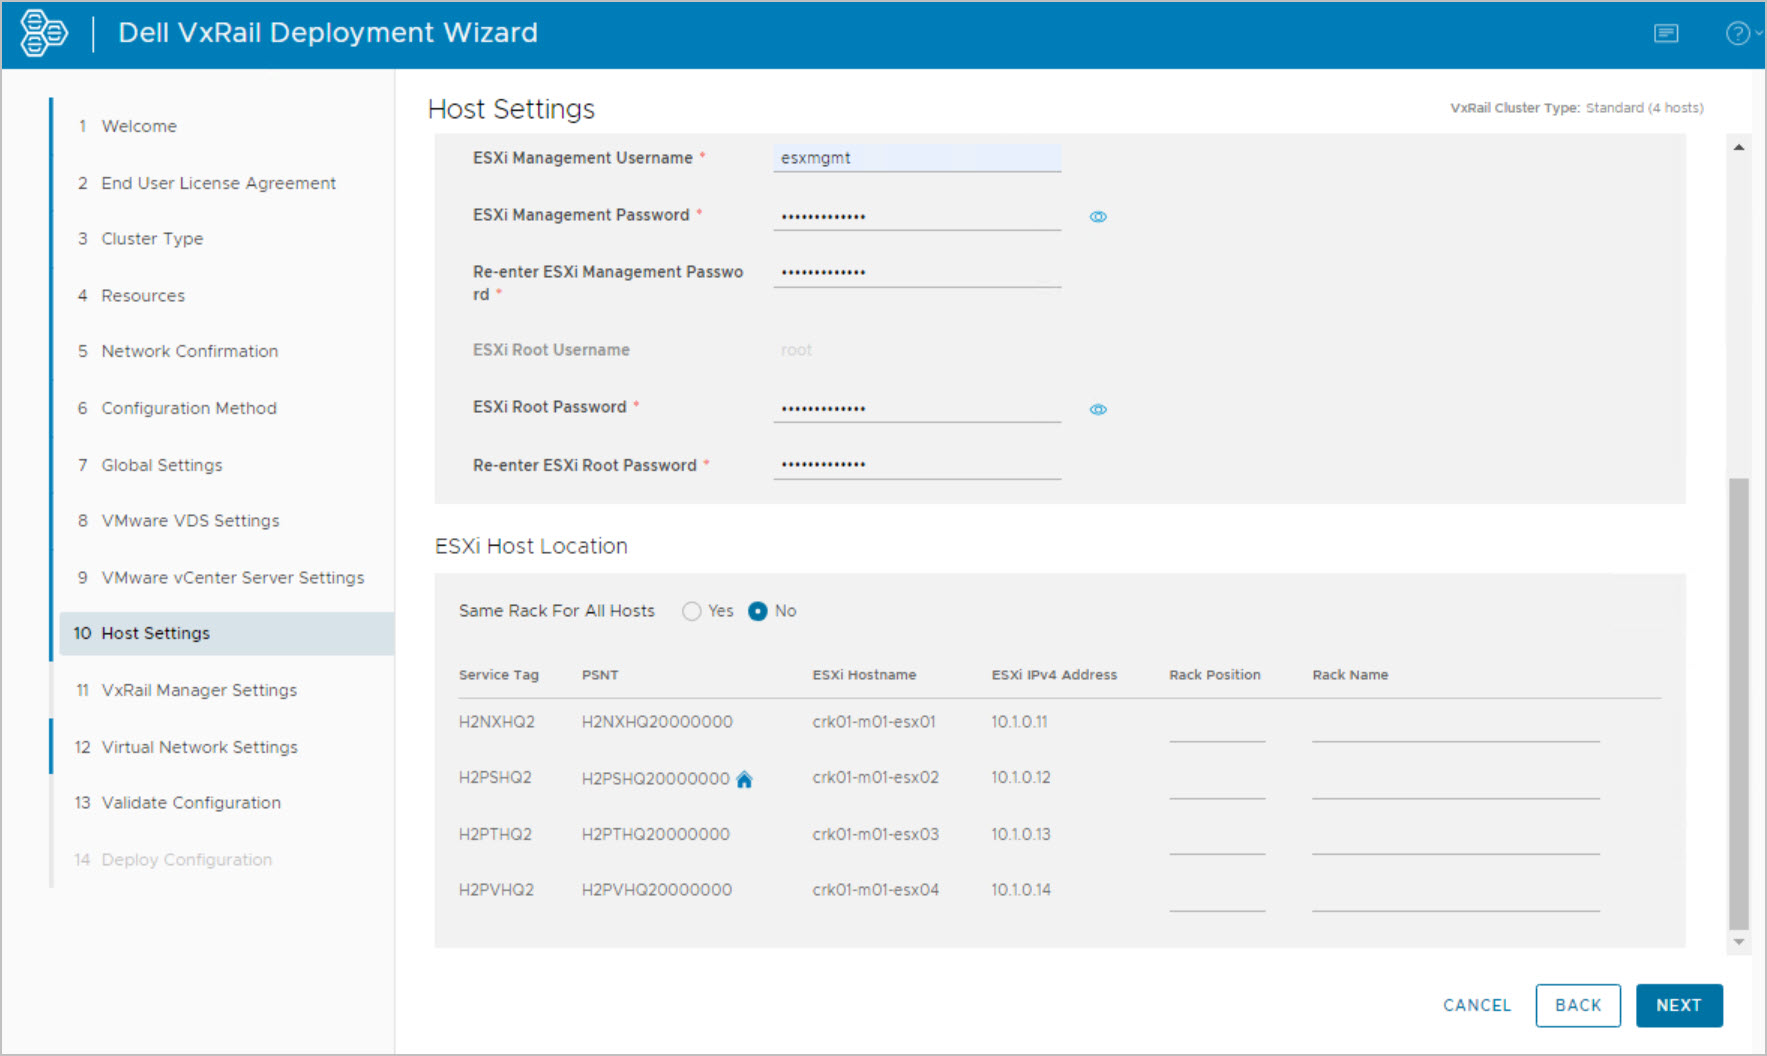Image resolution: width=1767 pixels, height=1056 pixels.
Task: Cancel the deployment wizard
Action: 1476,1005
